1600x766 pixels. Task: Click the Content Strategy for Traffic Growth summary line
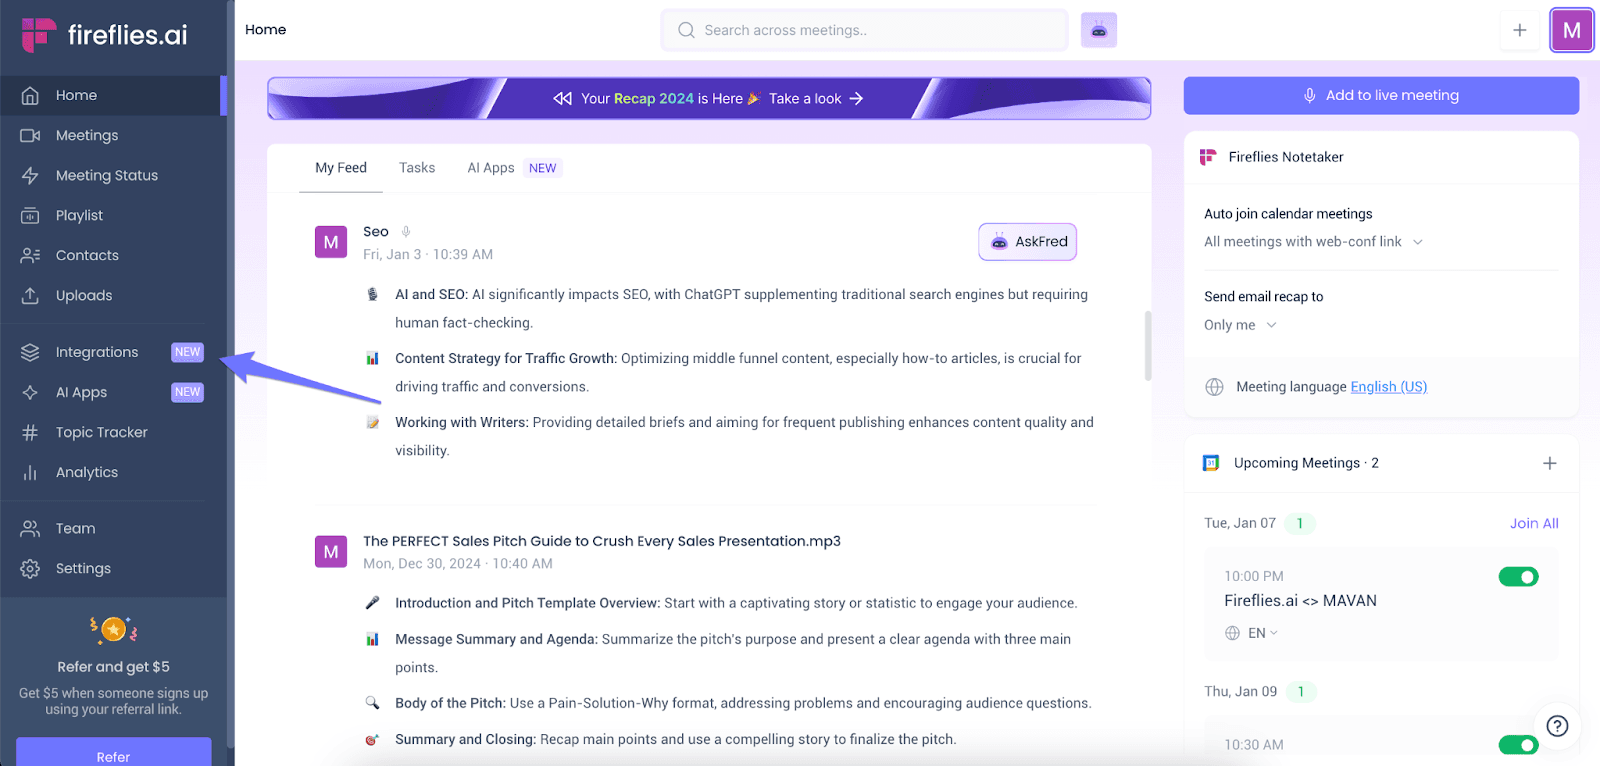tap(738, 372)
